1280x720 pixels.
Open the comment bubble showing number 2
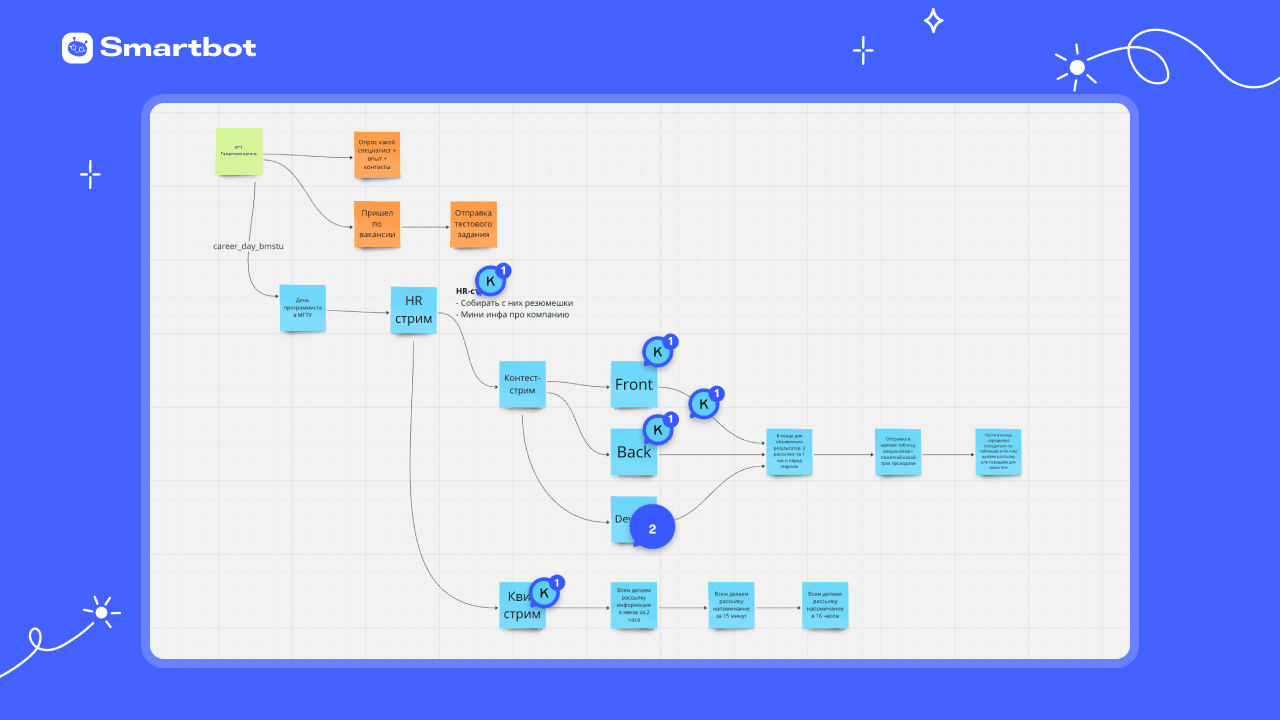coord(652,528)
